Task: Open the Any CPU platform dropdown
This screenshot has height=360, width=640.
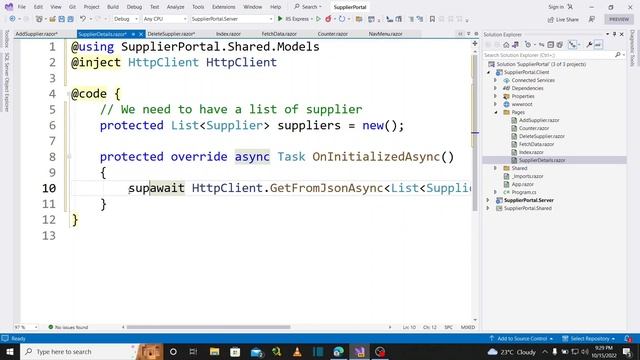Action: 165,19
